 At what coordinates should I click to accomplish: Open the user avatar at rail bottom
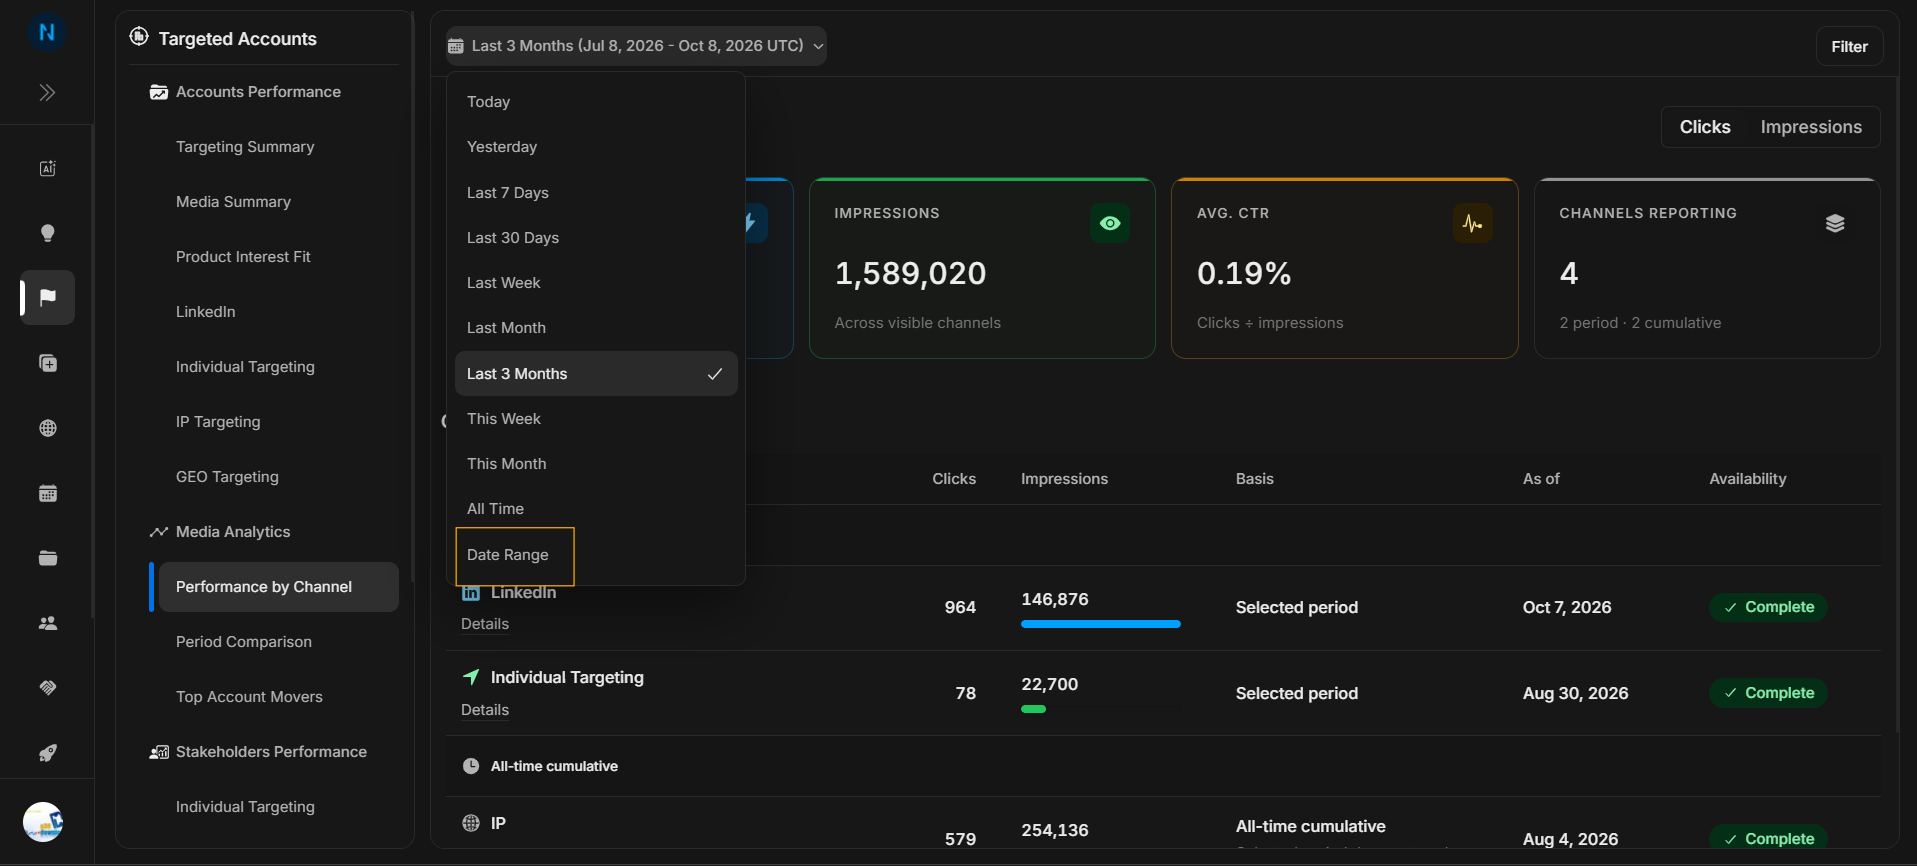(43, 822)
